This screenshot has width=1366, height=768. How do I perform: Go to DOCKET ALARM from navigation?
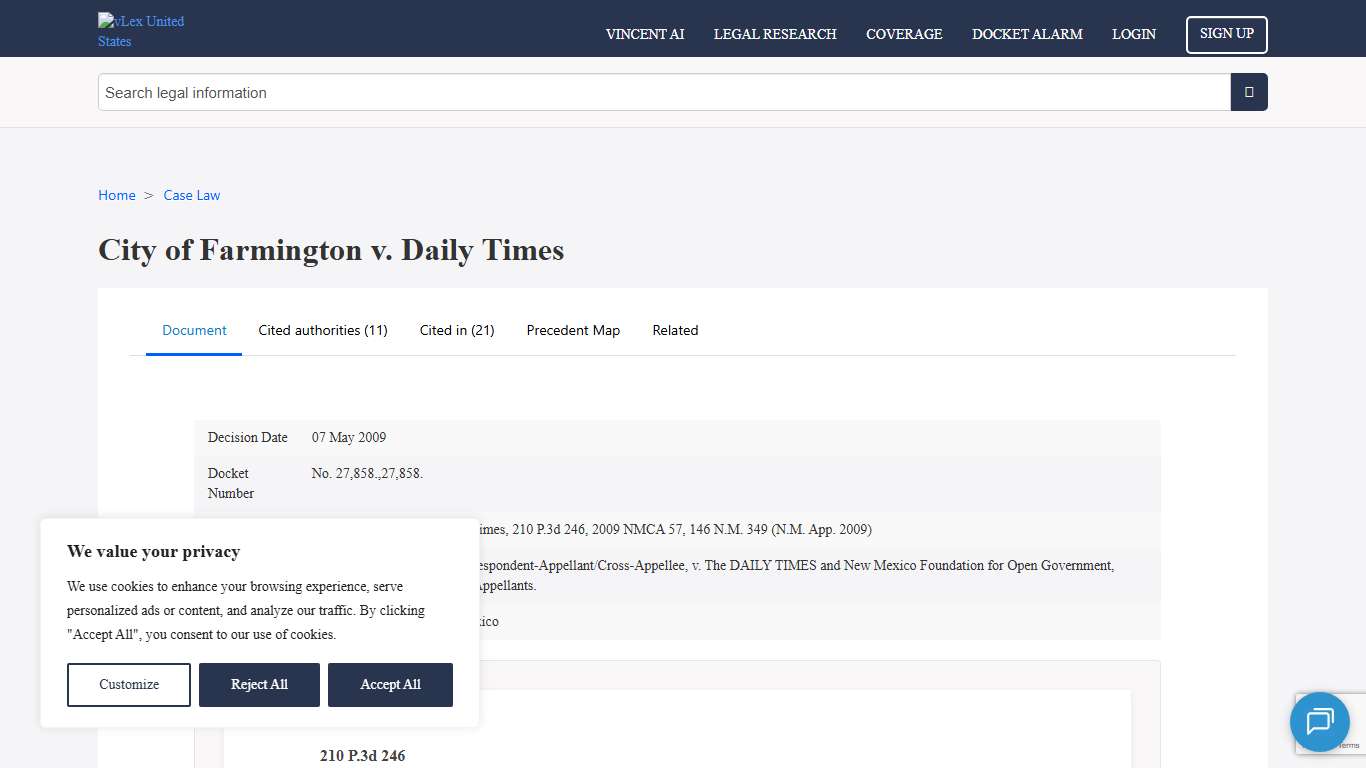pos(1027,34)
